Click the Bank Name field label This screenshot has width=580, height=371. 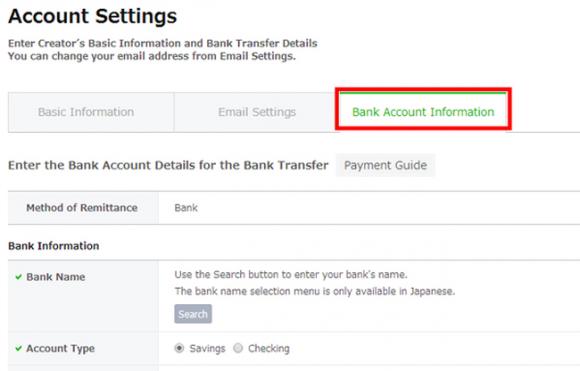[x=55, y=277]
